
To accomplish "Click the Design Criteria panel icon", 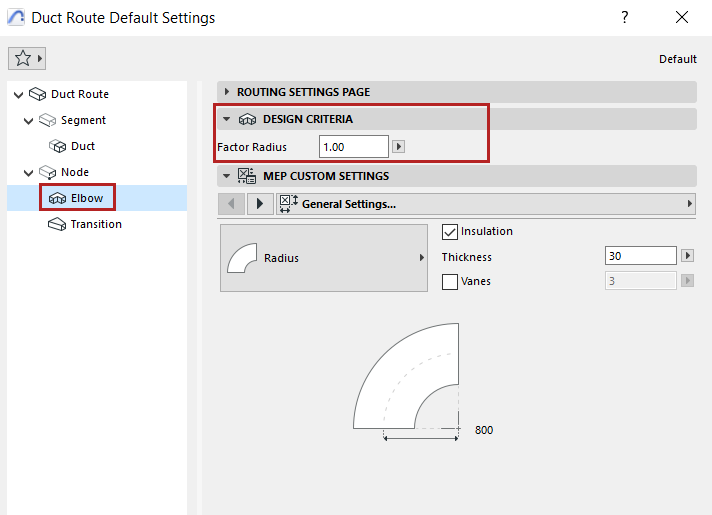I will (x=247, y=119).
